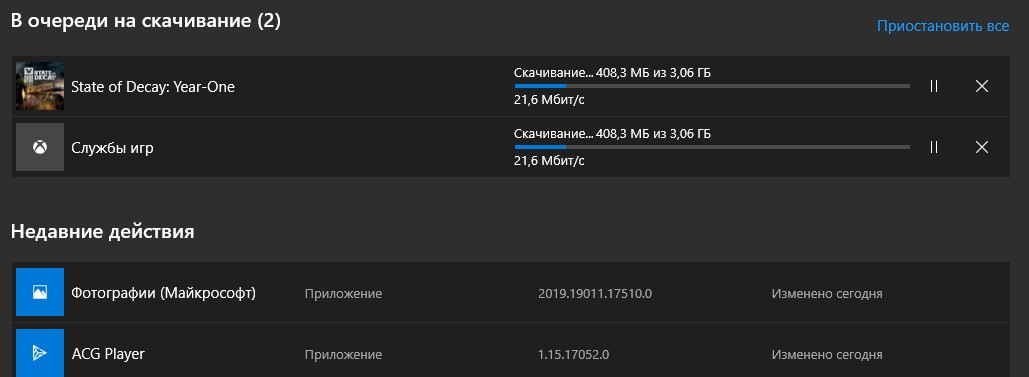The width and height of the screenshot is (1029, 377).
Task: Pause the Службы игр download
Action: pos(933,147)
